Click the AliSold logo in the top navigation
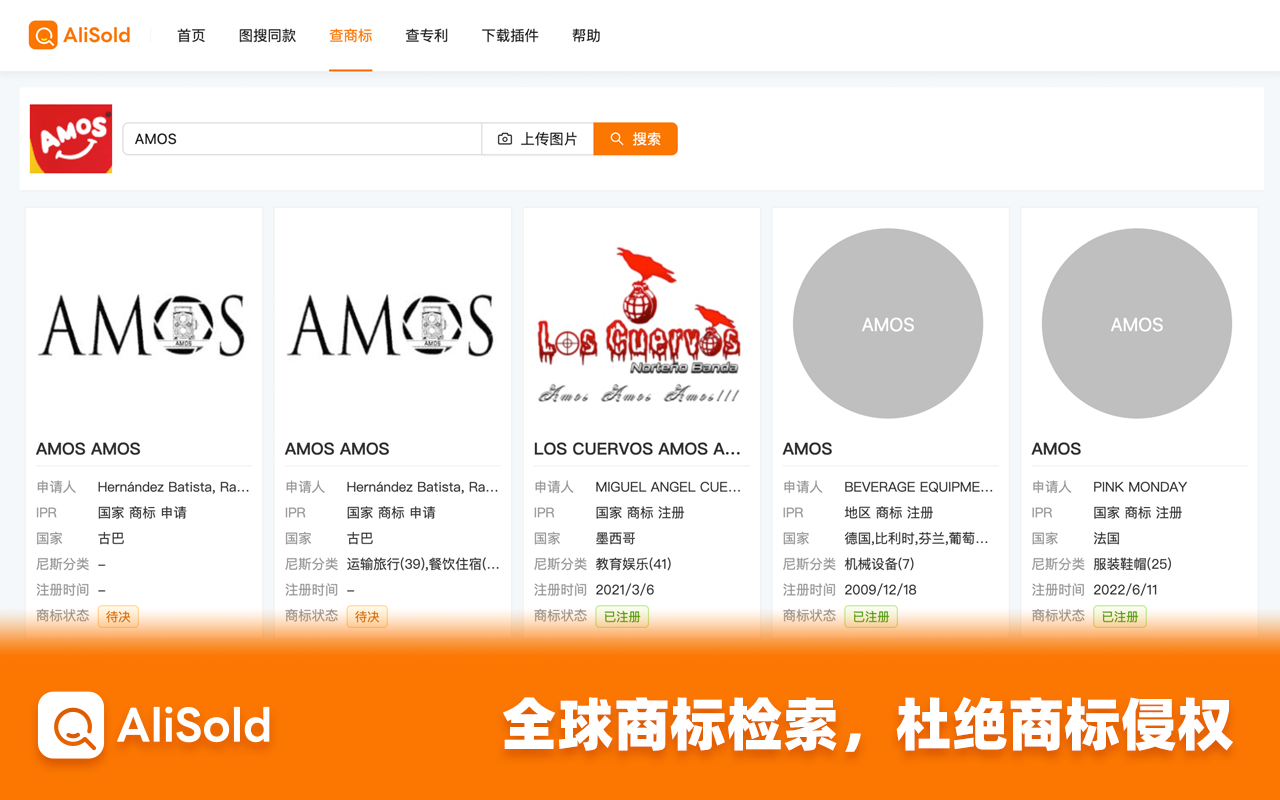This screenshot has height=800, width=1280. click(79, 35)
